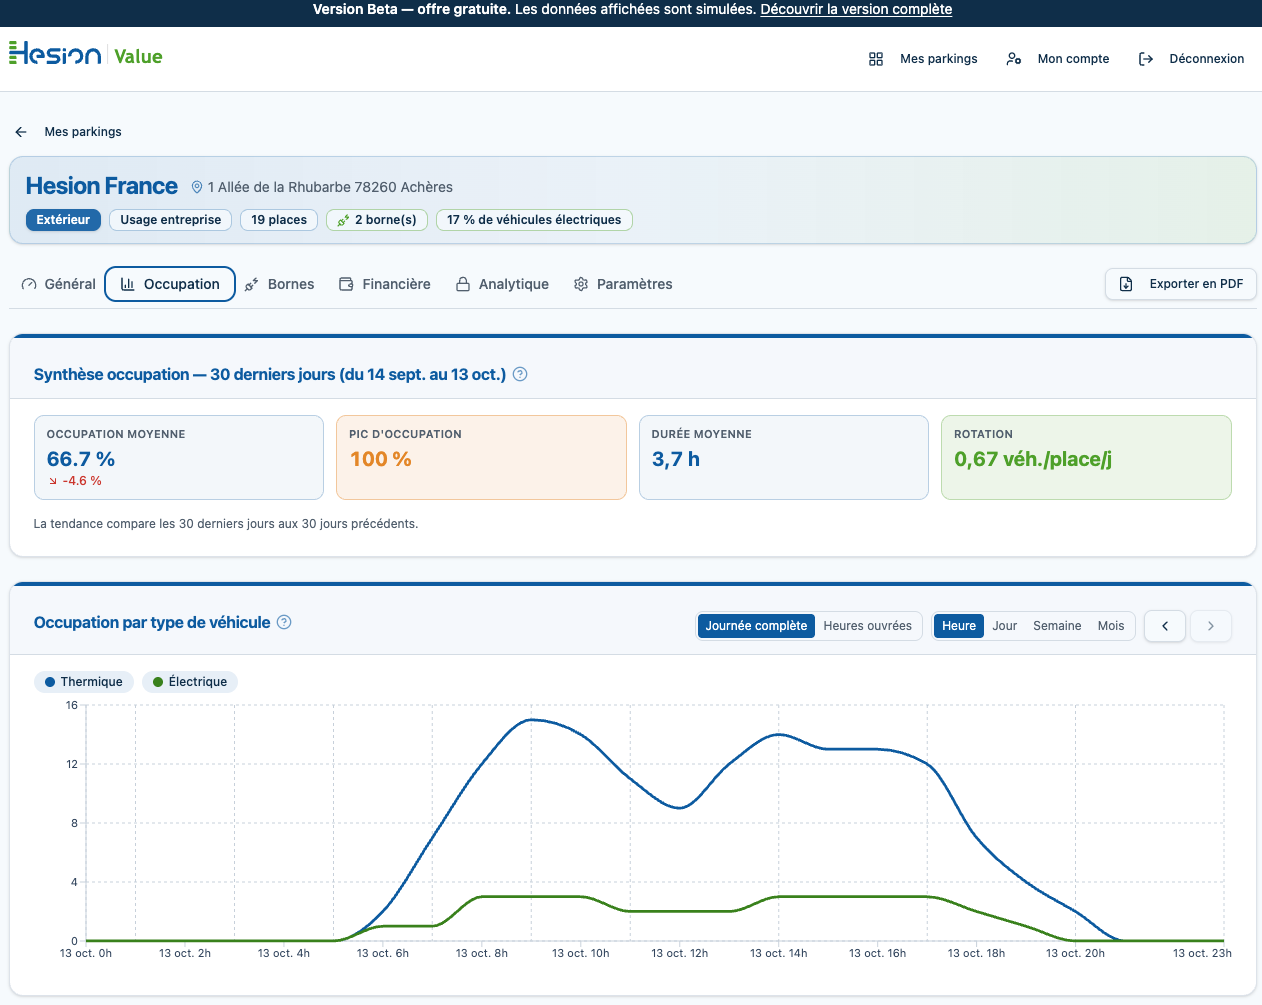Click the plug icon in 2 borne(s) badge
This screenshot has width=1262, height=1005.
(x=343, y=220)
